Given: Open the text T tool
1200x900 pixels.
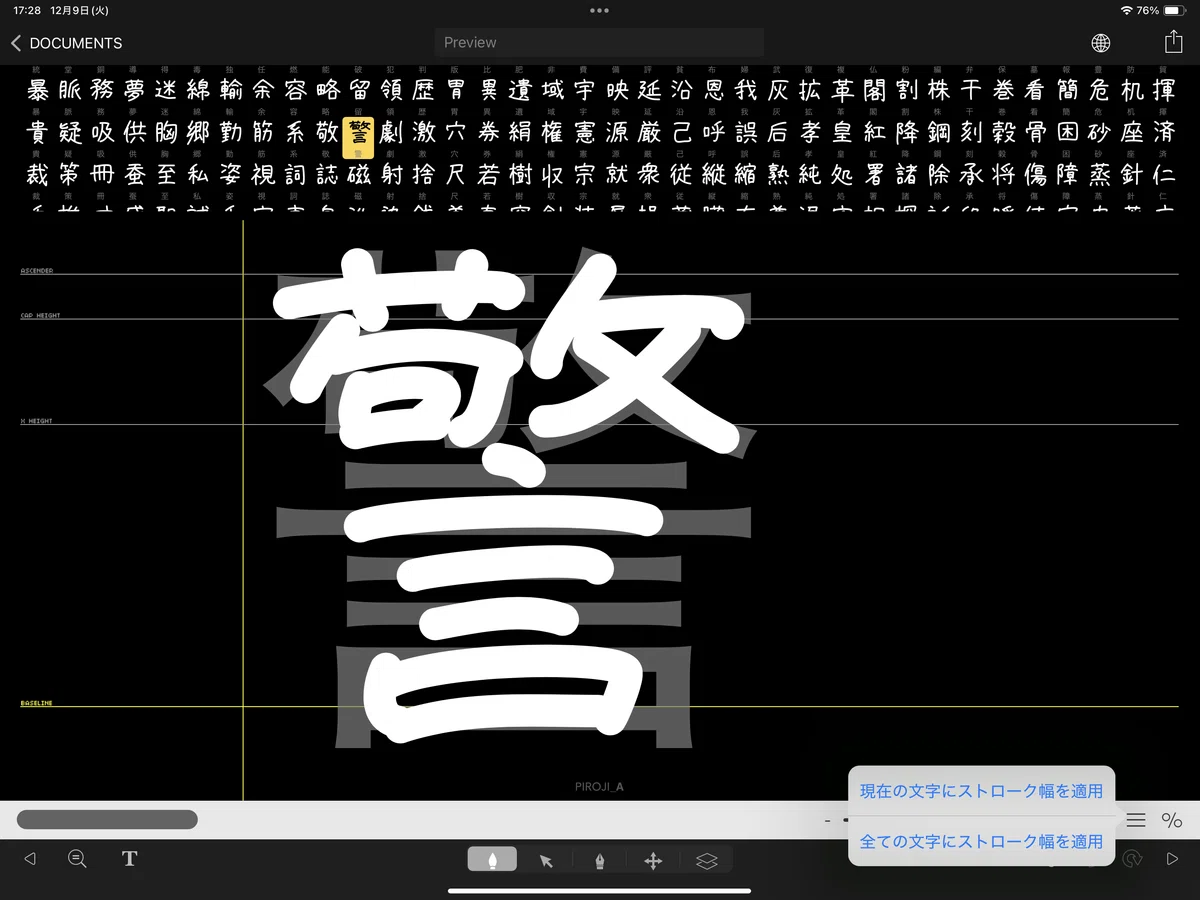Looking at the screenshot, I should click(129, 859).
